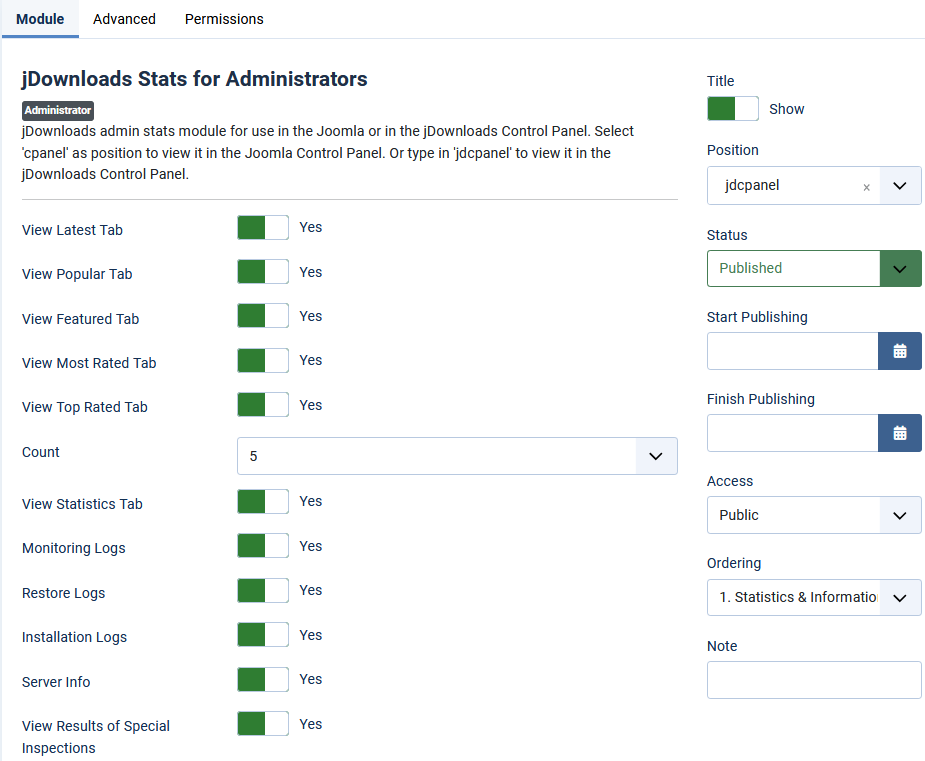Toggle View Latest Tab switch
The width and height of the screenshot is (925, 761).
[263, 228]
